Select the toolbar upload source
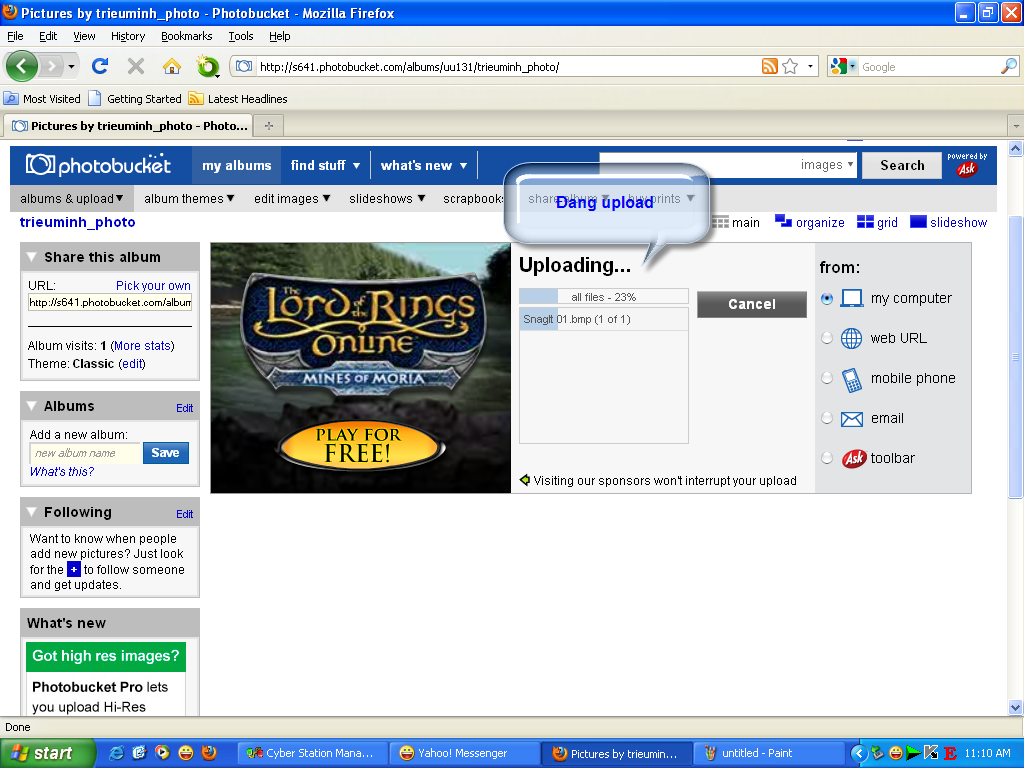 coord(827,458)
